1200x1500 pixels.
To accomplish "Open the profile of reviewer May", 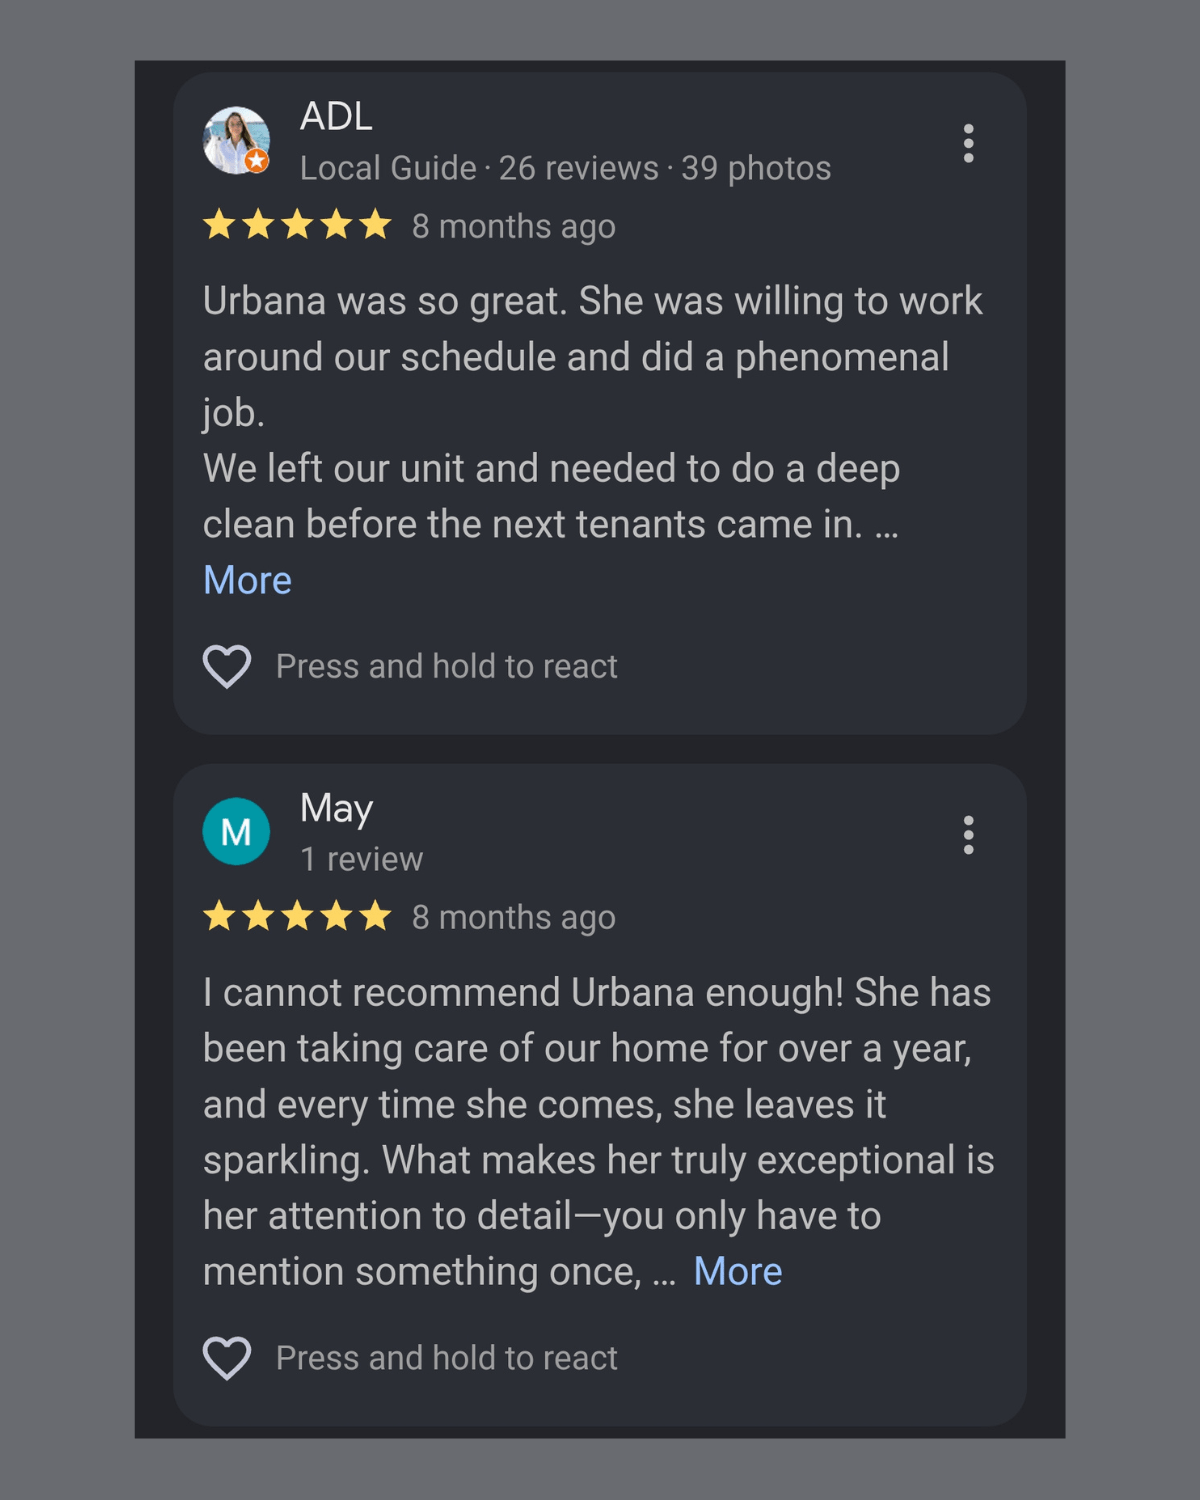I will point(337,809).
